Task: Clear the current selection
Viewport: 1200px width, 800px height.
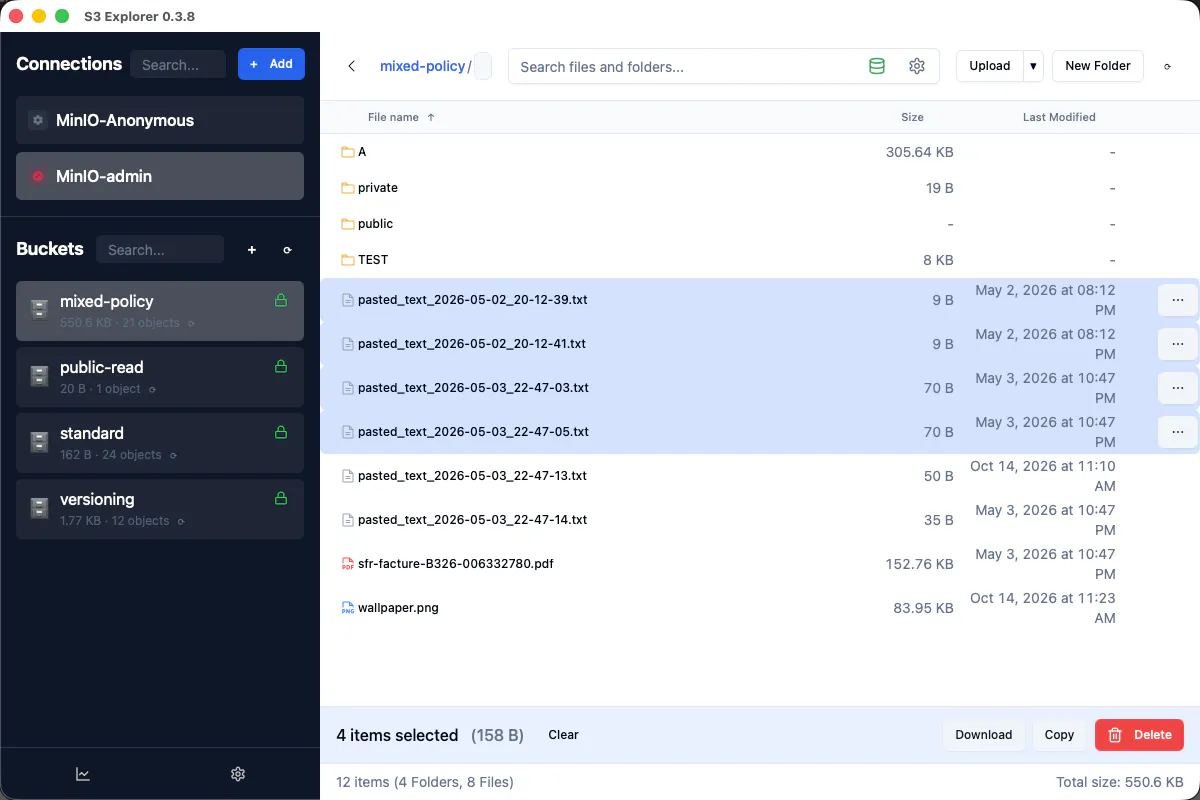Action: click(x=563, y=735)
